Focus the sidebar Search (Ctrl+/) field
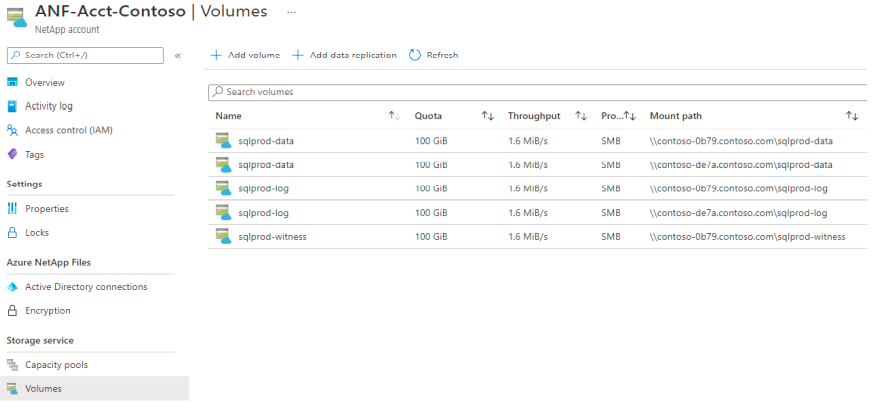873x409 pixels. 85,56
